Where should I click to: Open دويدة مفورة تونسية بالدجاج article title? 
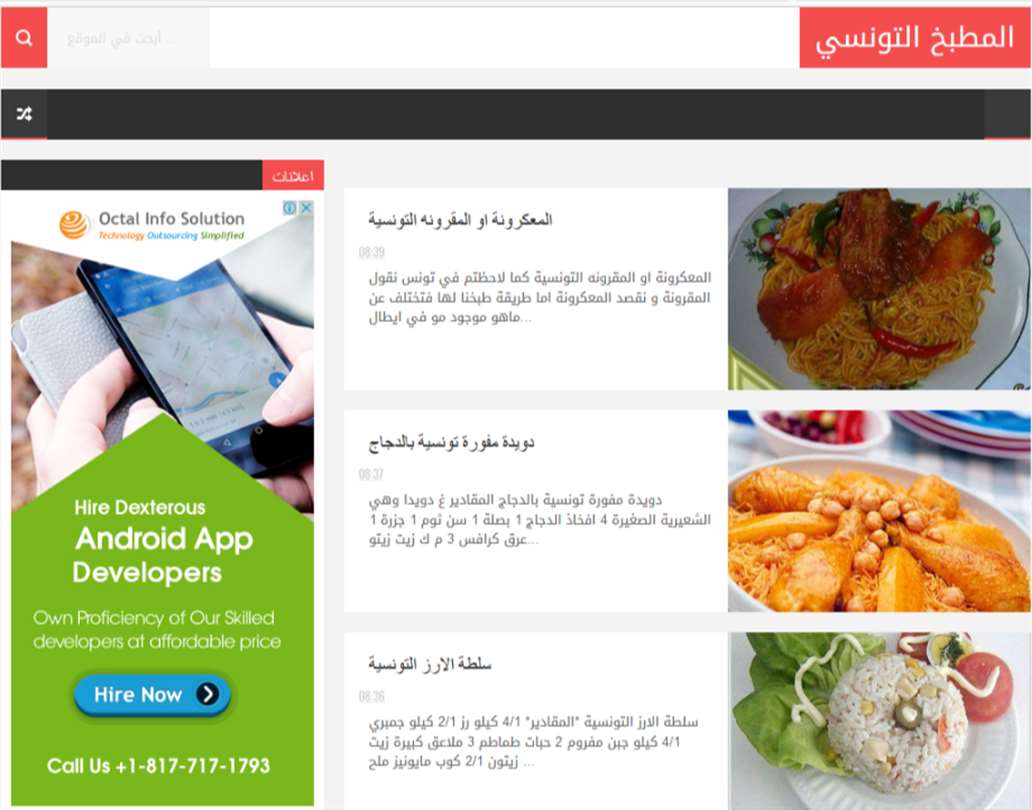[x=452, y=442]
